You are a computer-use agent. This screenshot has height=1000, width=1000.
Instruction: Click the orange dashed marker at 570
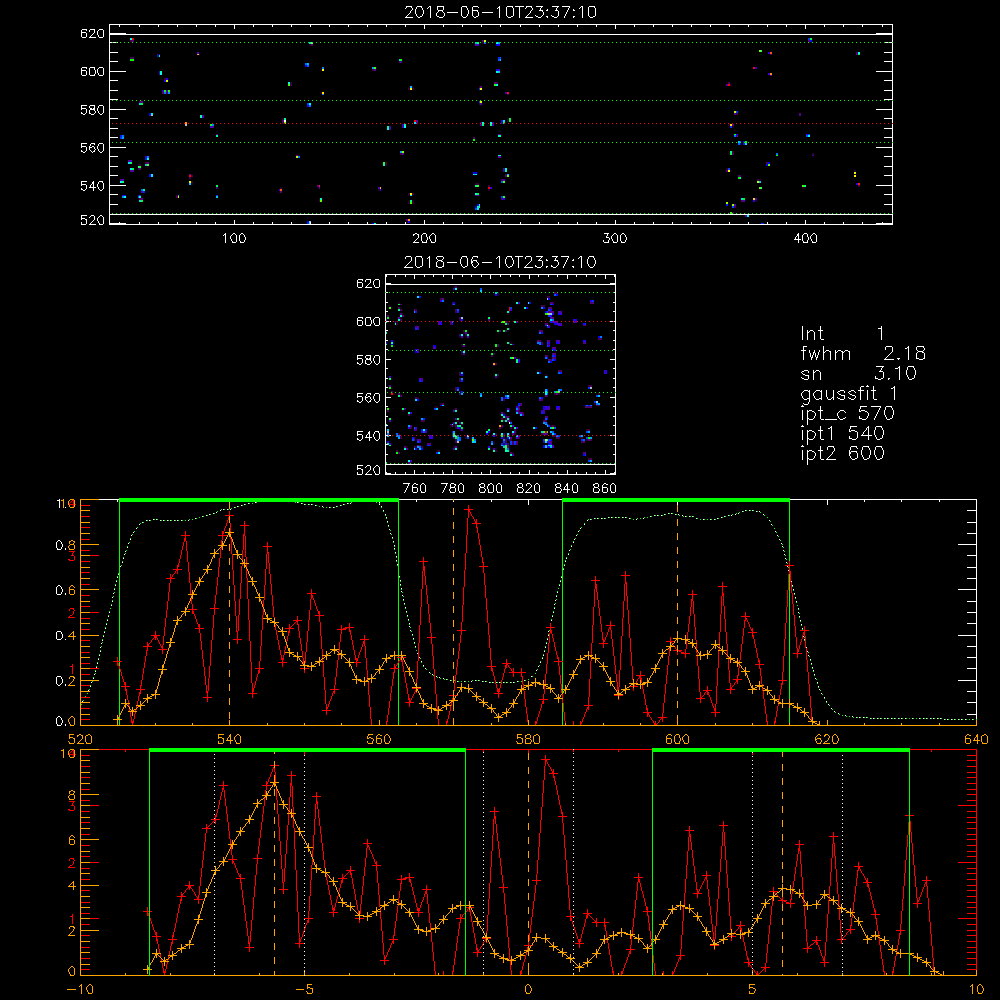[x=453, y=614]
